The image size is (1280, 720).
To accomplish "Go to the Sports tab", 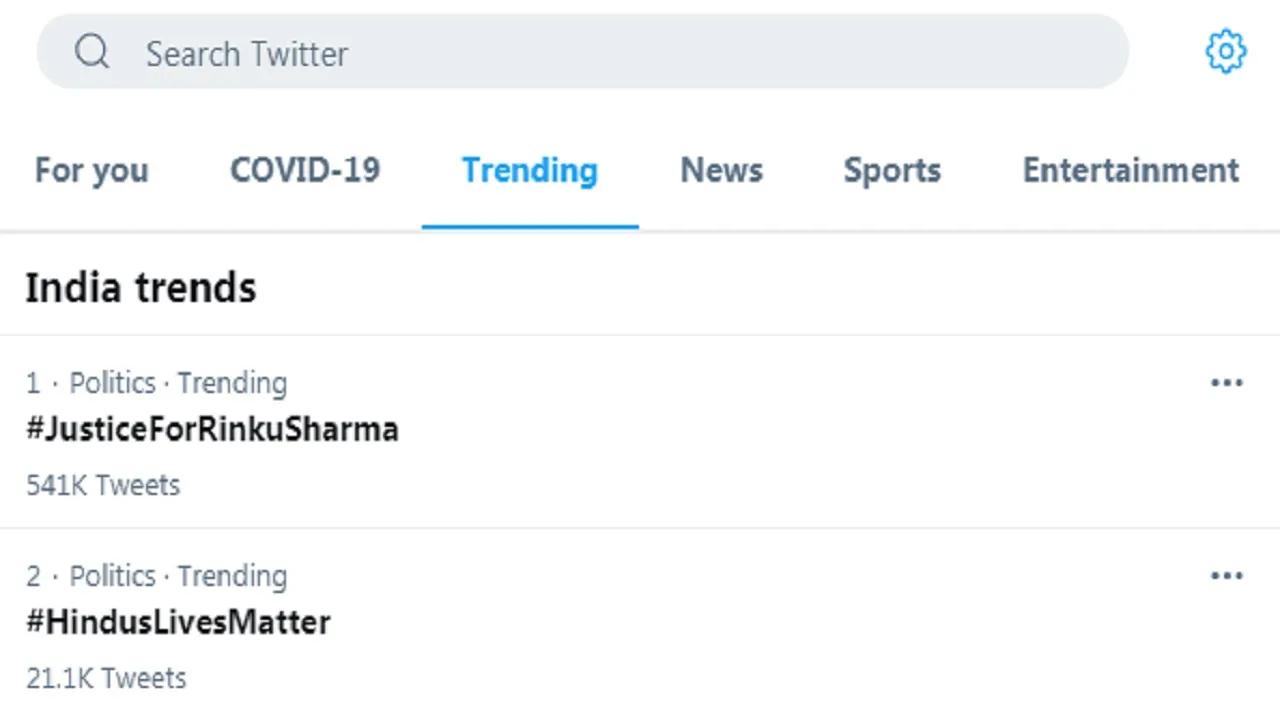I will 892,171.
